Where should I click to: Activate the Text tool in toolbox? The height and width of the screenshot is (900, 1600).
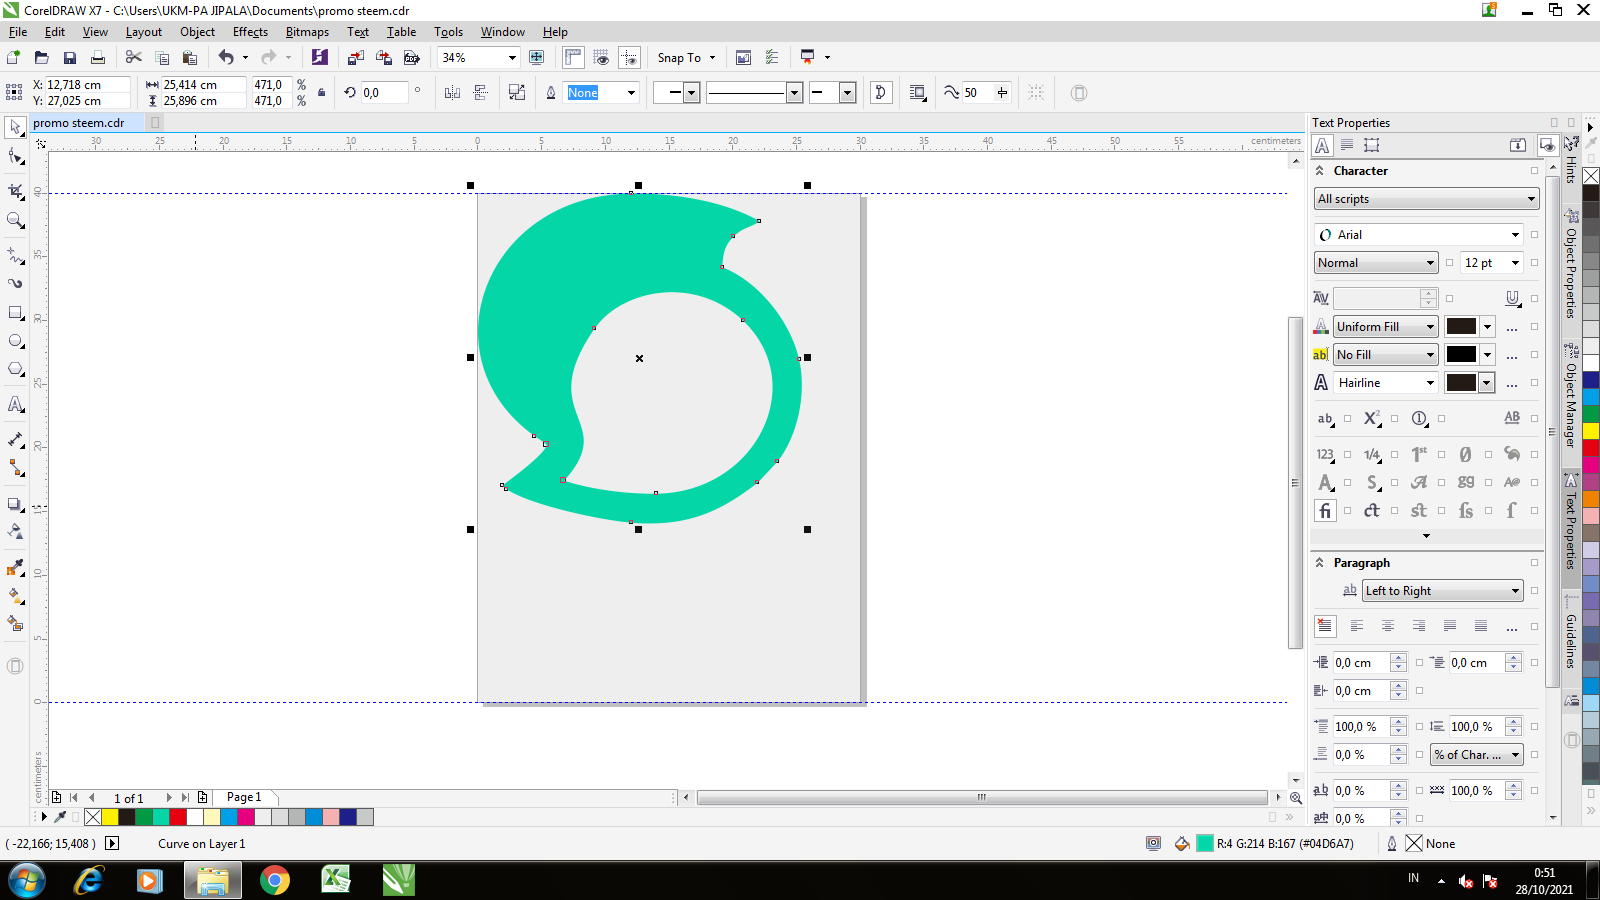(x=15, y=405)
